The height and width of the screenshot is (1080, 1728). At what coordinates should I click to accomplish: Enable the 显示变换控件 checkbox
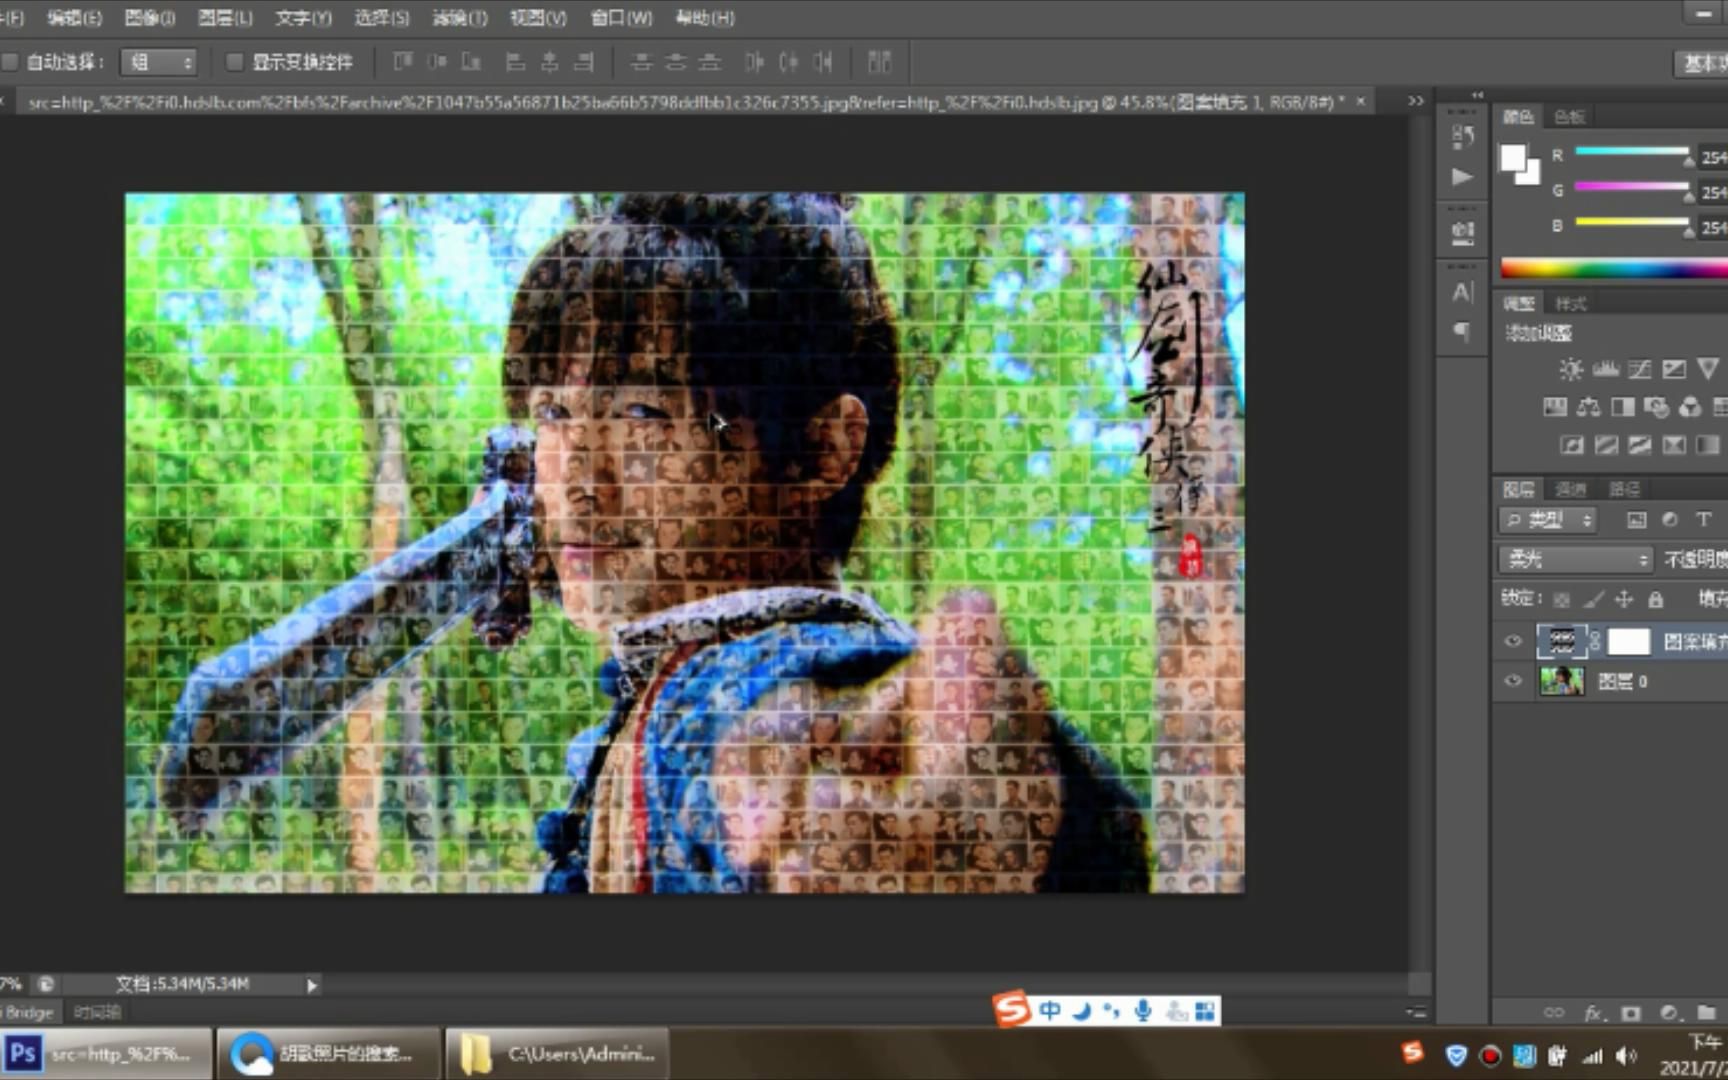pos(234,62)
